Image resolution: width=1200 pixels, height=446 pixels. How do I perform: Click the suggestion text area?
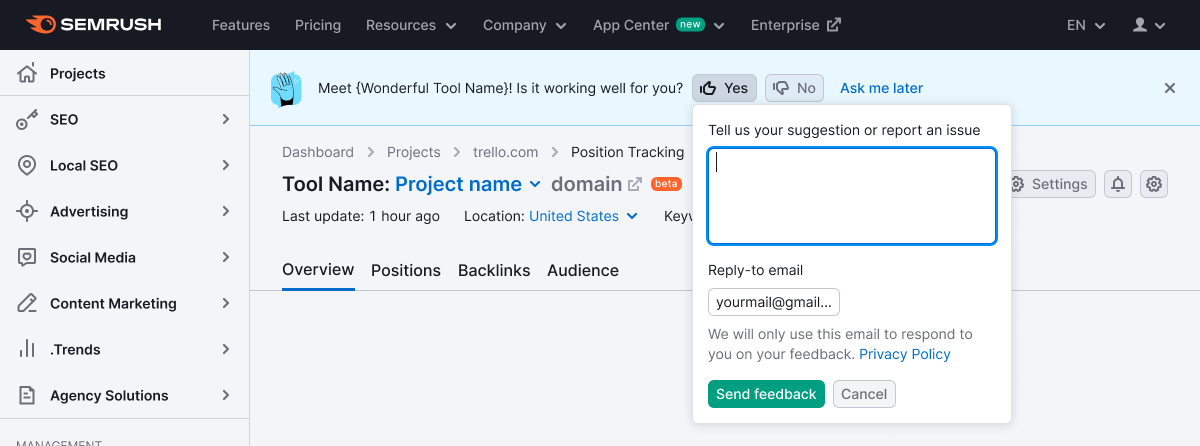851,196
